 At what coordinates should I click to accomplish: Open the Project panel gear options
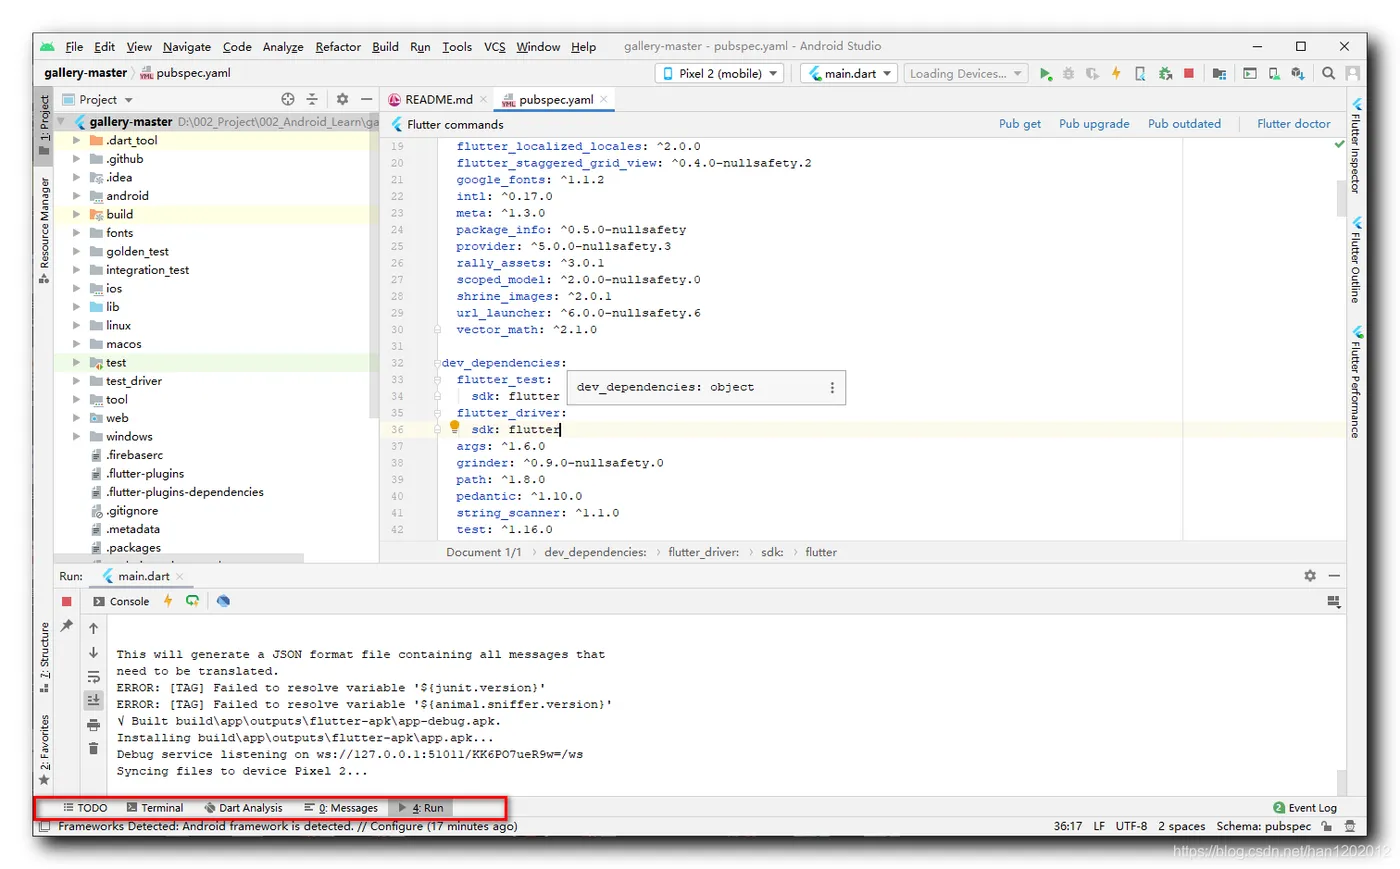click(342, 99)
